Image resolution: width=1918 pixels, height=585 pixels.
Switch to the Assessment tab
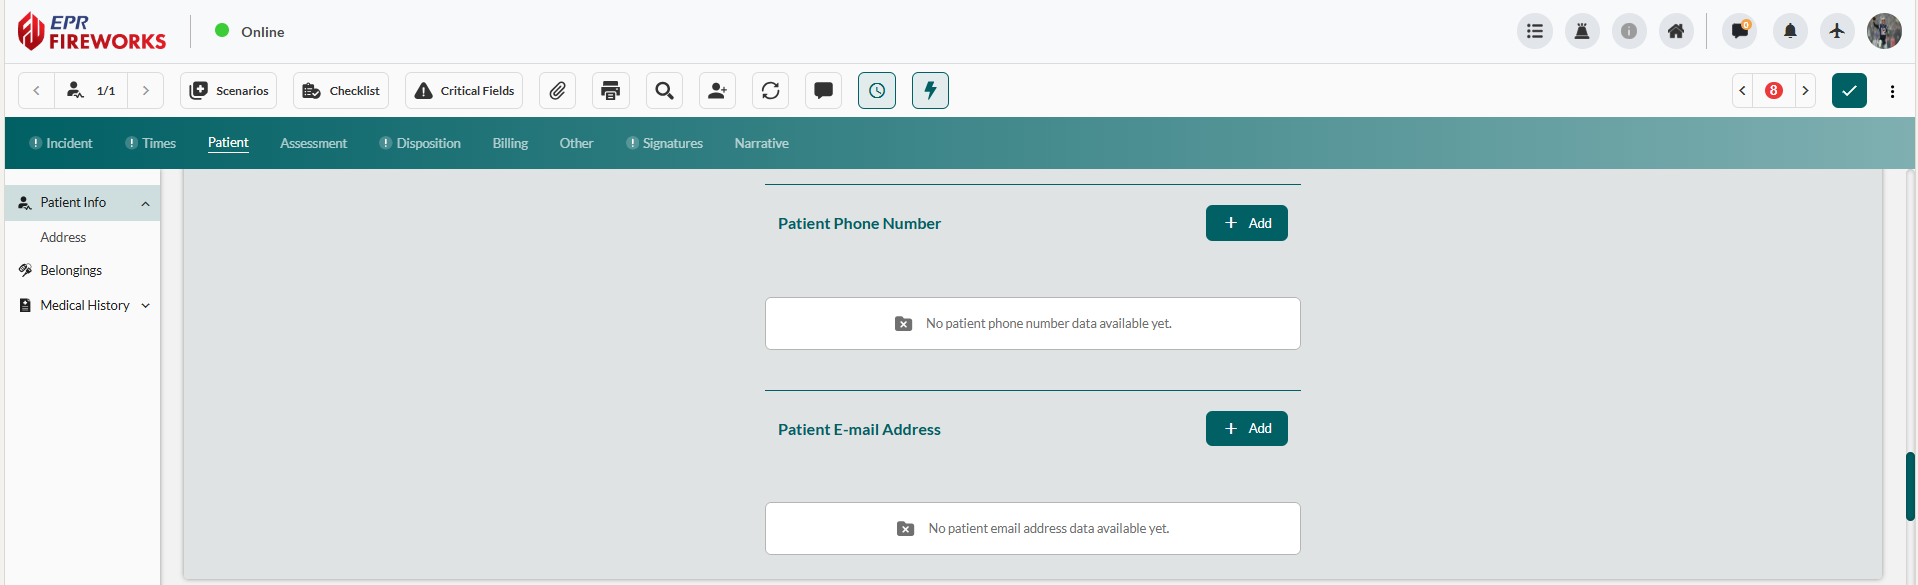point(313,144)
